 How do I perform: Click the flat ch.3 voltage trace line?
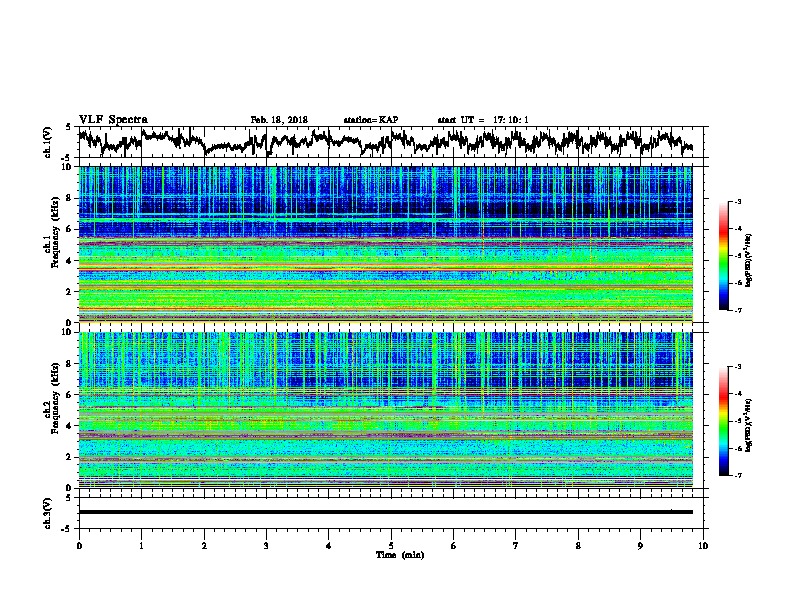385,512
